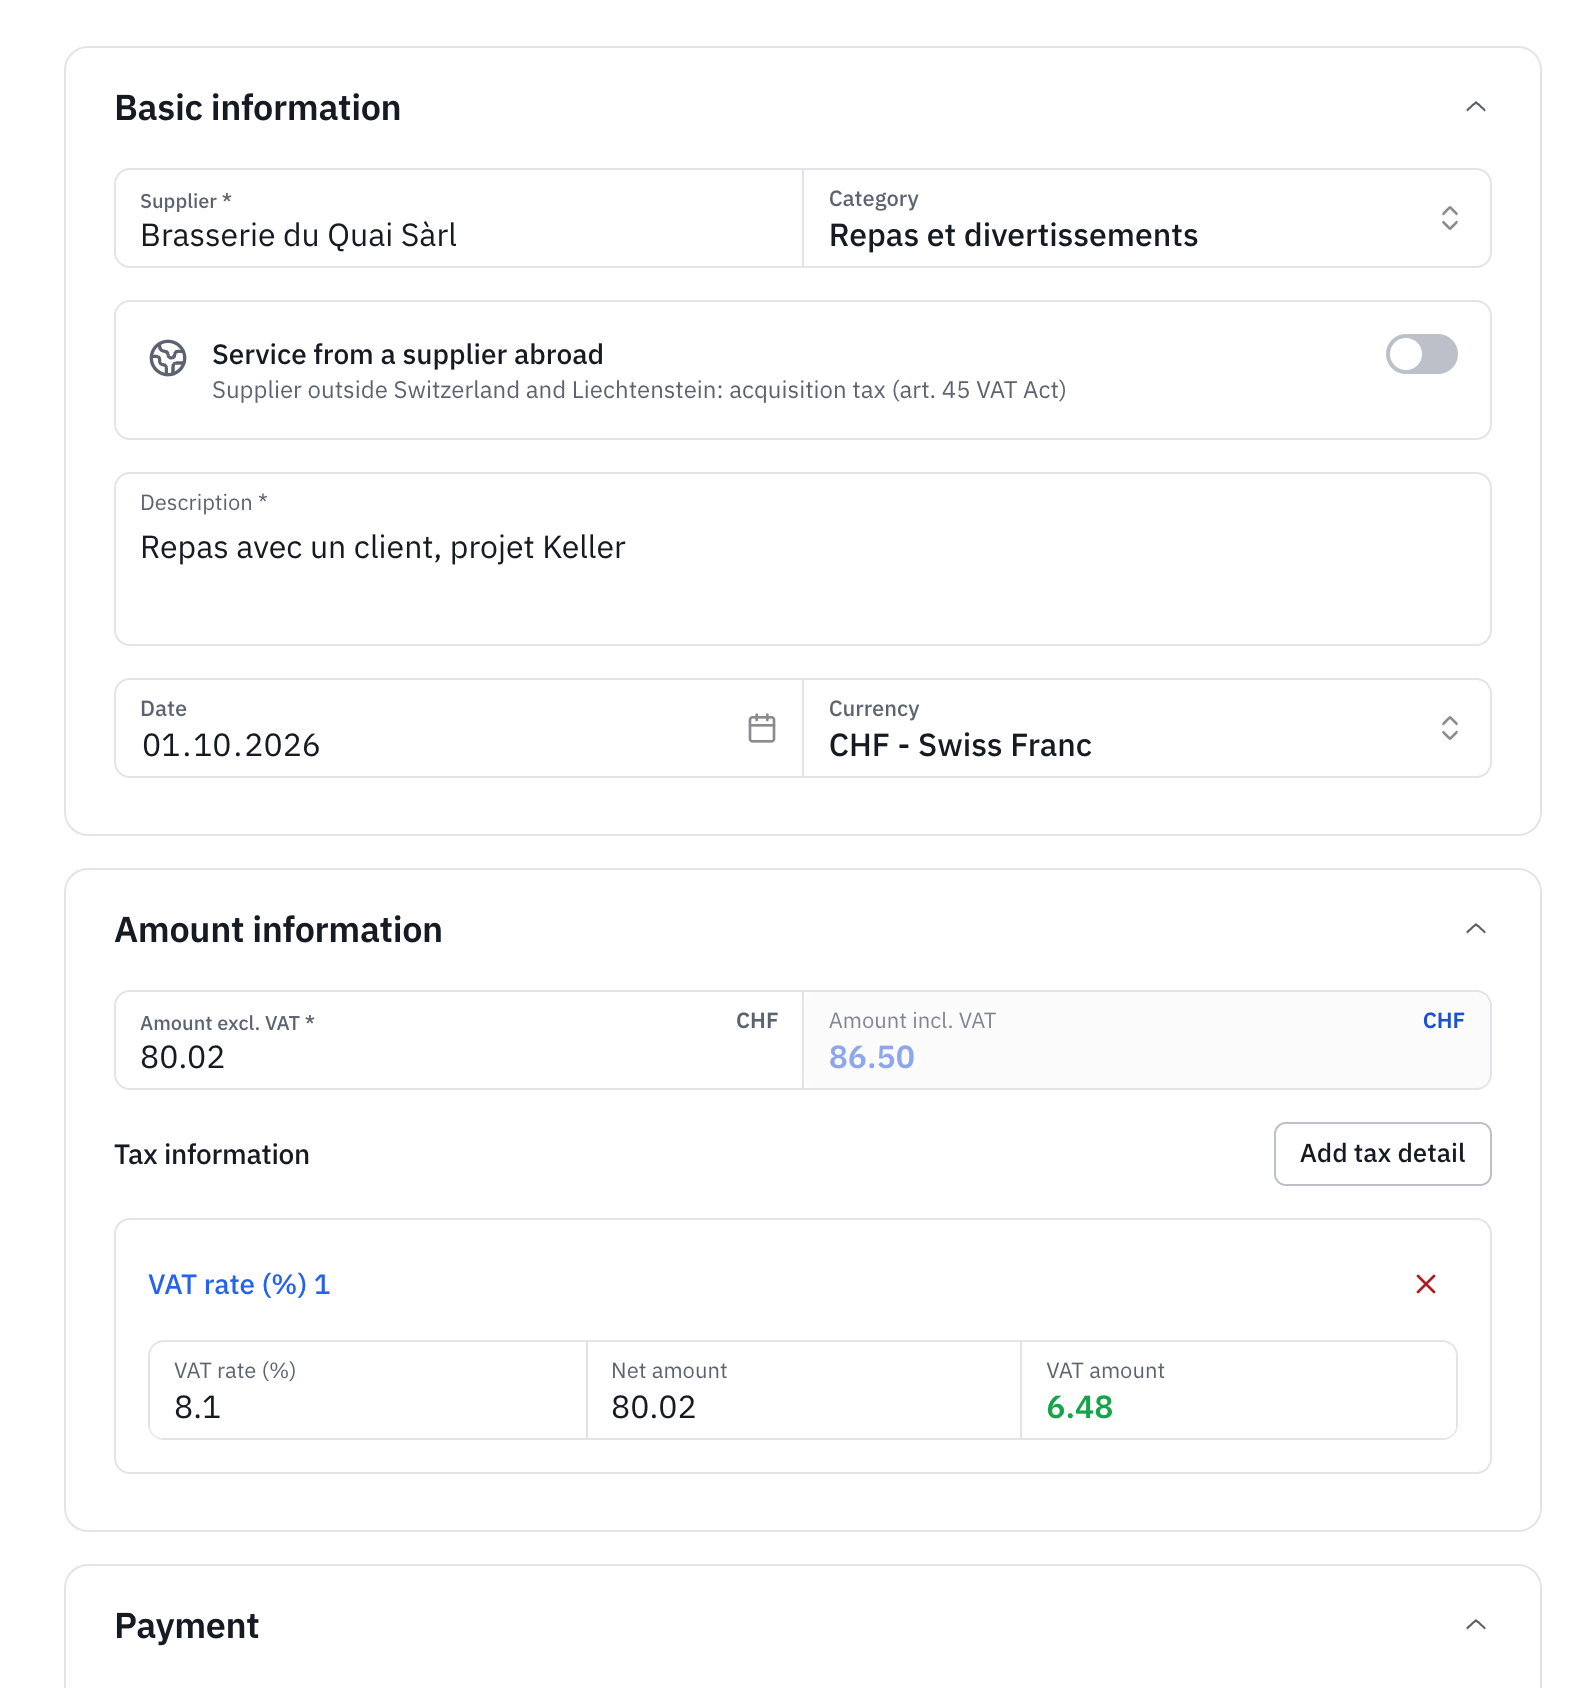
Task: Open the date picker calendar icon
Action: (x=762, y=728)
